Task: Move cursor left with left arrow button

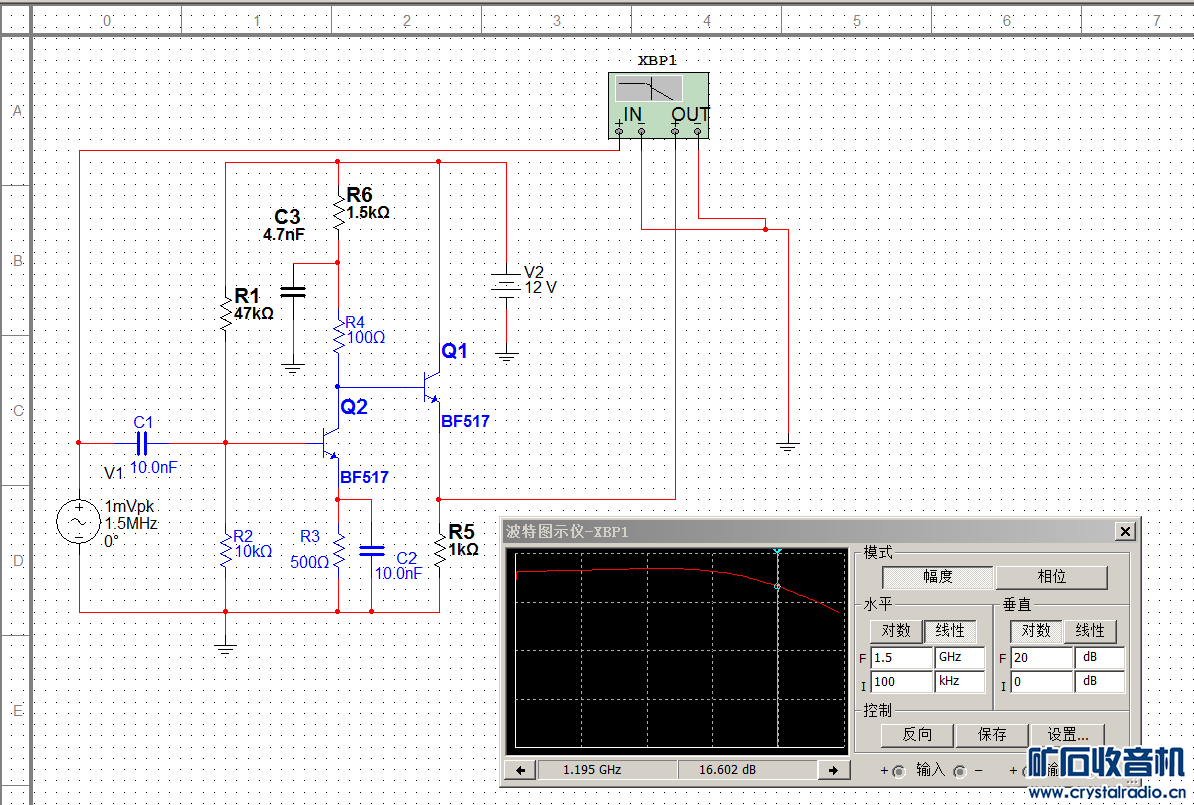Action: click(520, 770)
